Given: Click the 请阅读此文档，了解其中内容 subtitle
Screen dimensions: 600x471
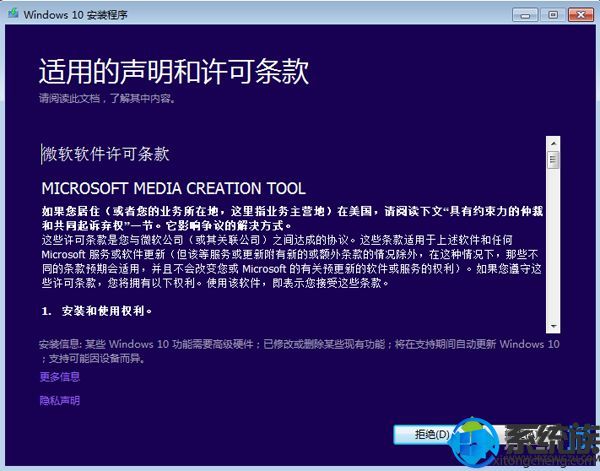Looking at the screenshot, I should 108,99.
